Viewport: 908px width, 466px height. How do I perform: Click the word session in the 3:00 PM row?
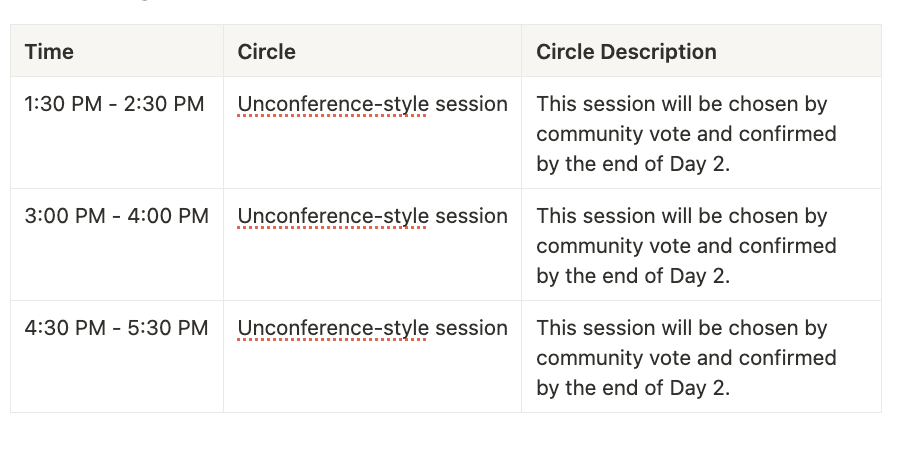(x=471, y=216)
